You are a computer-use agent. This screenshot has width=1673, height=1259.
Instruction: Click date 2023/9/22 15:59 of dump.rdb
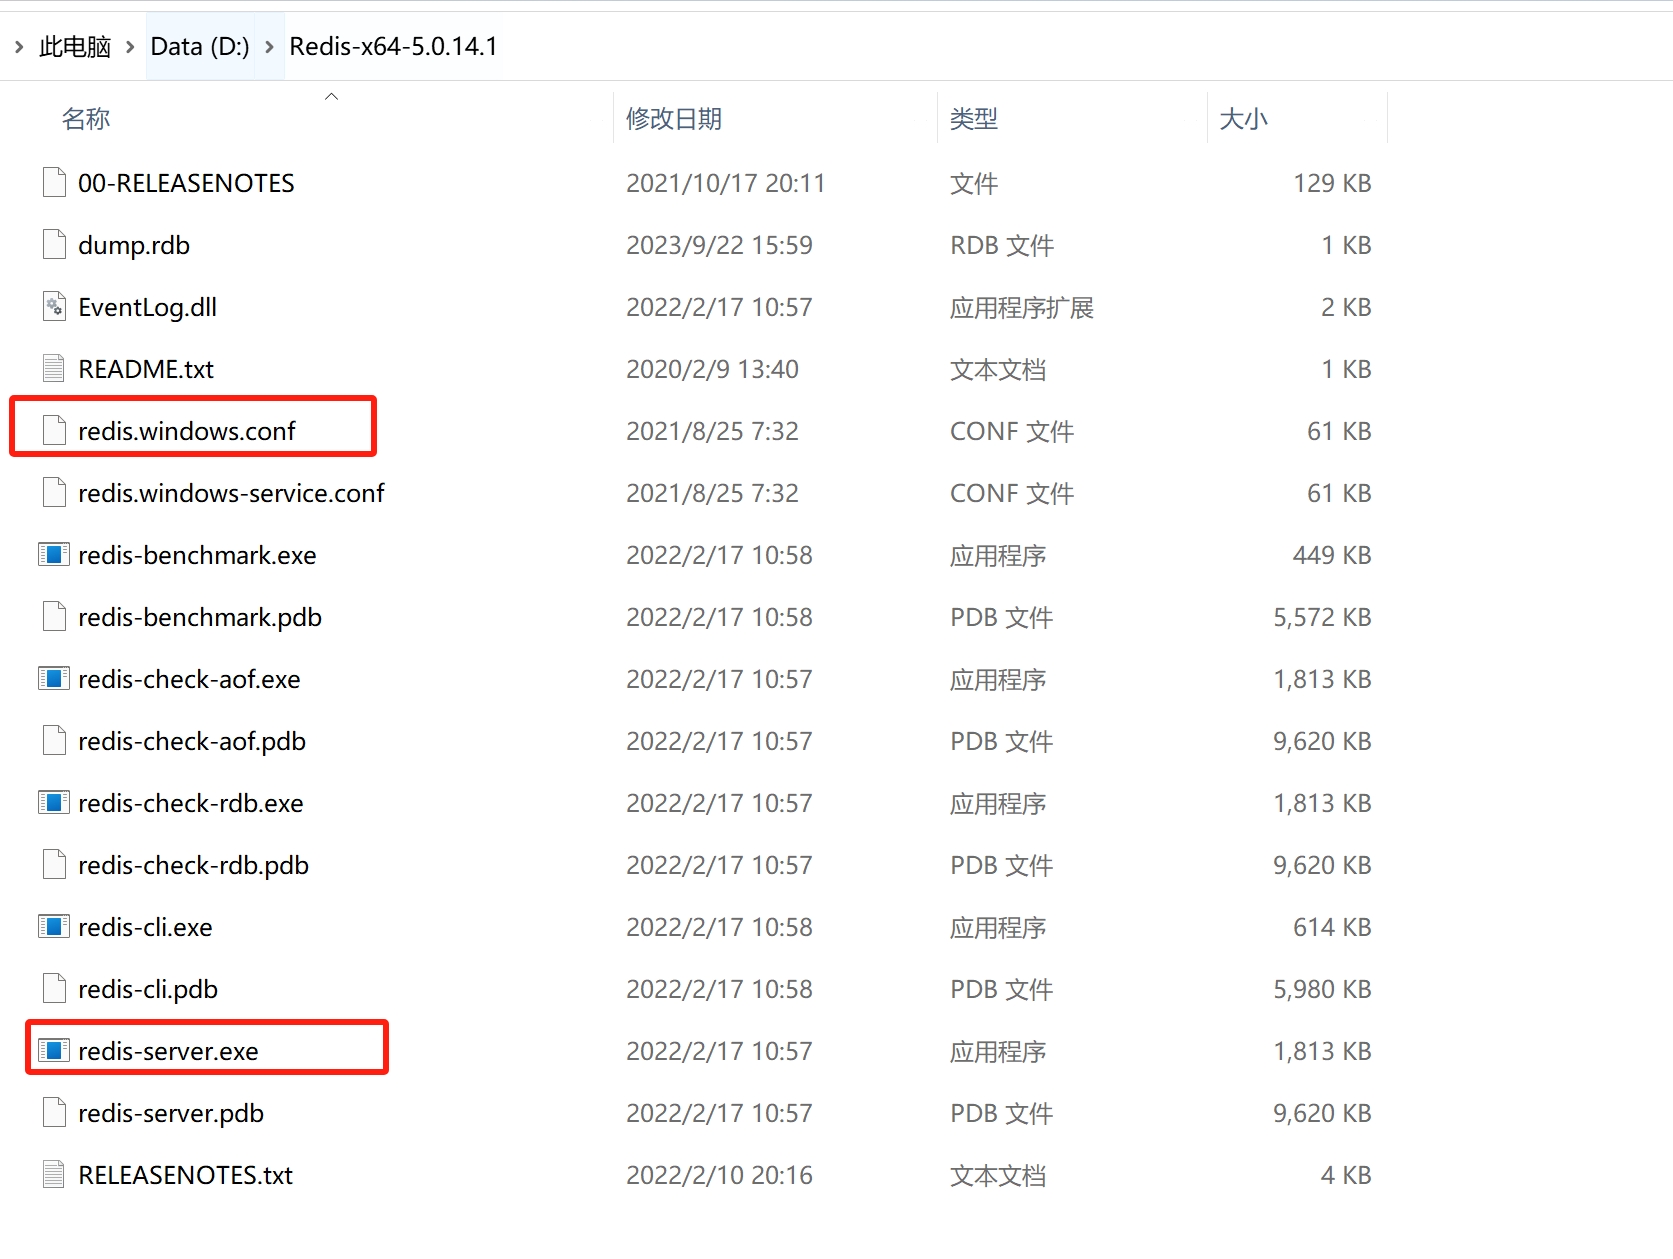point(719,245)
